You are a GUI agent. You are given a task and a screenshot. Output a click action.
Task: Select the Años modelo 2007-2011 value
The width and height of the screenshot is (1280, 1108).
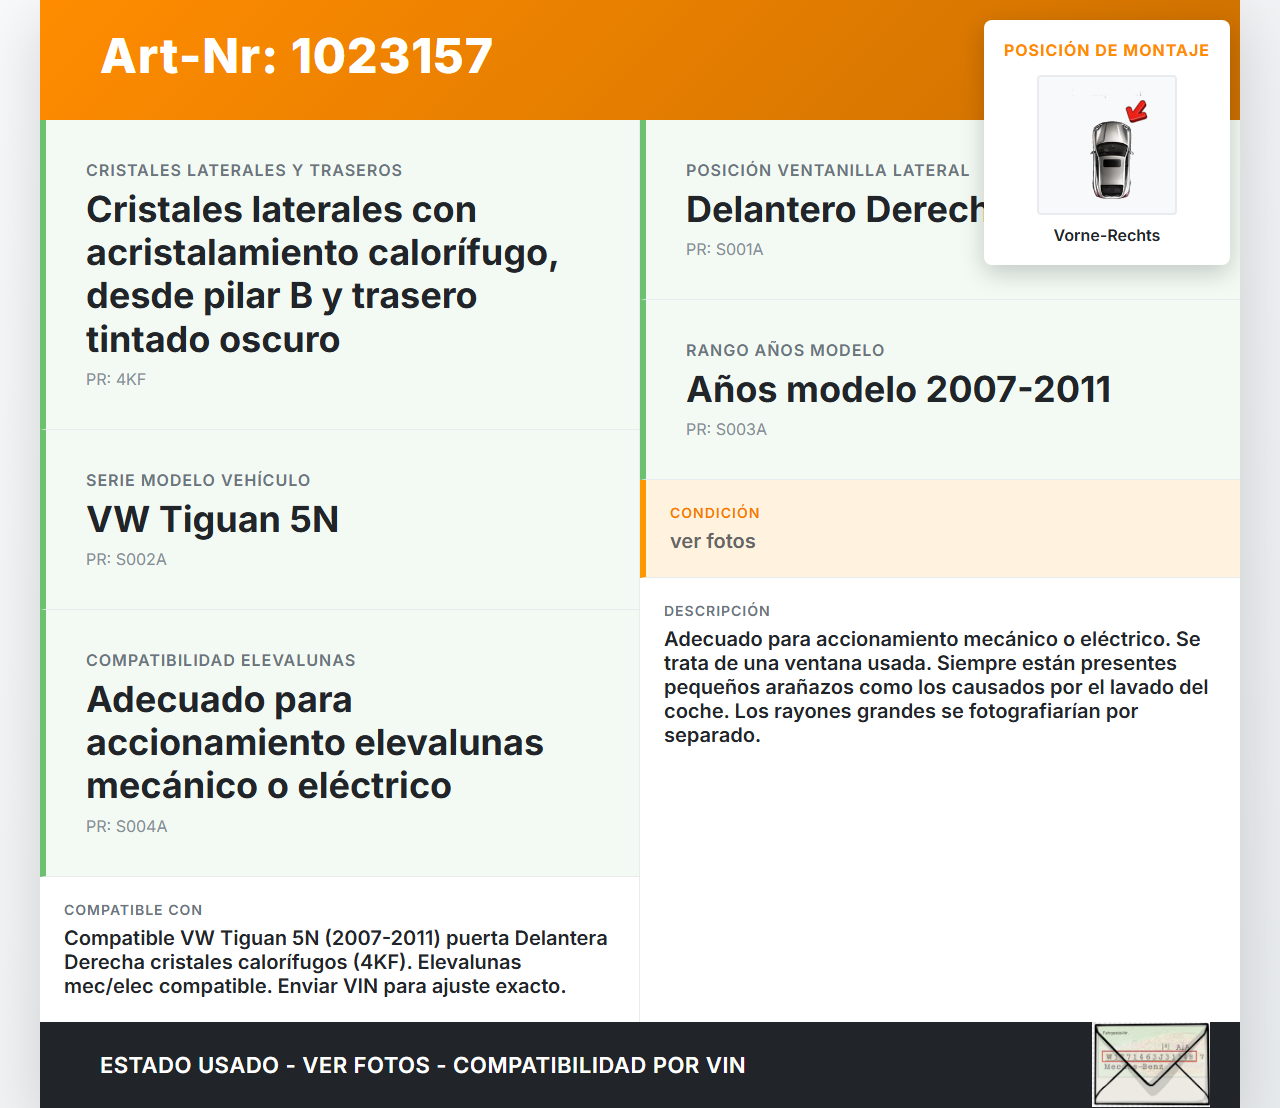pos(899,390)
